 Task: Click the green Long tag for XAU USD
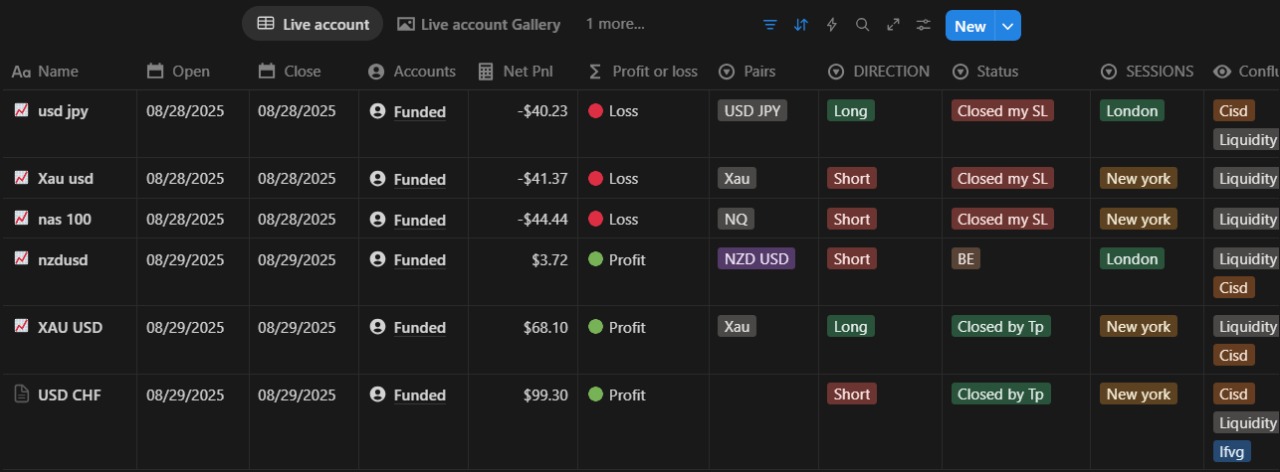[850, 327]
